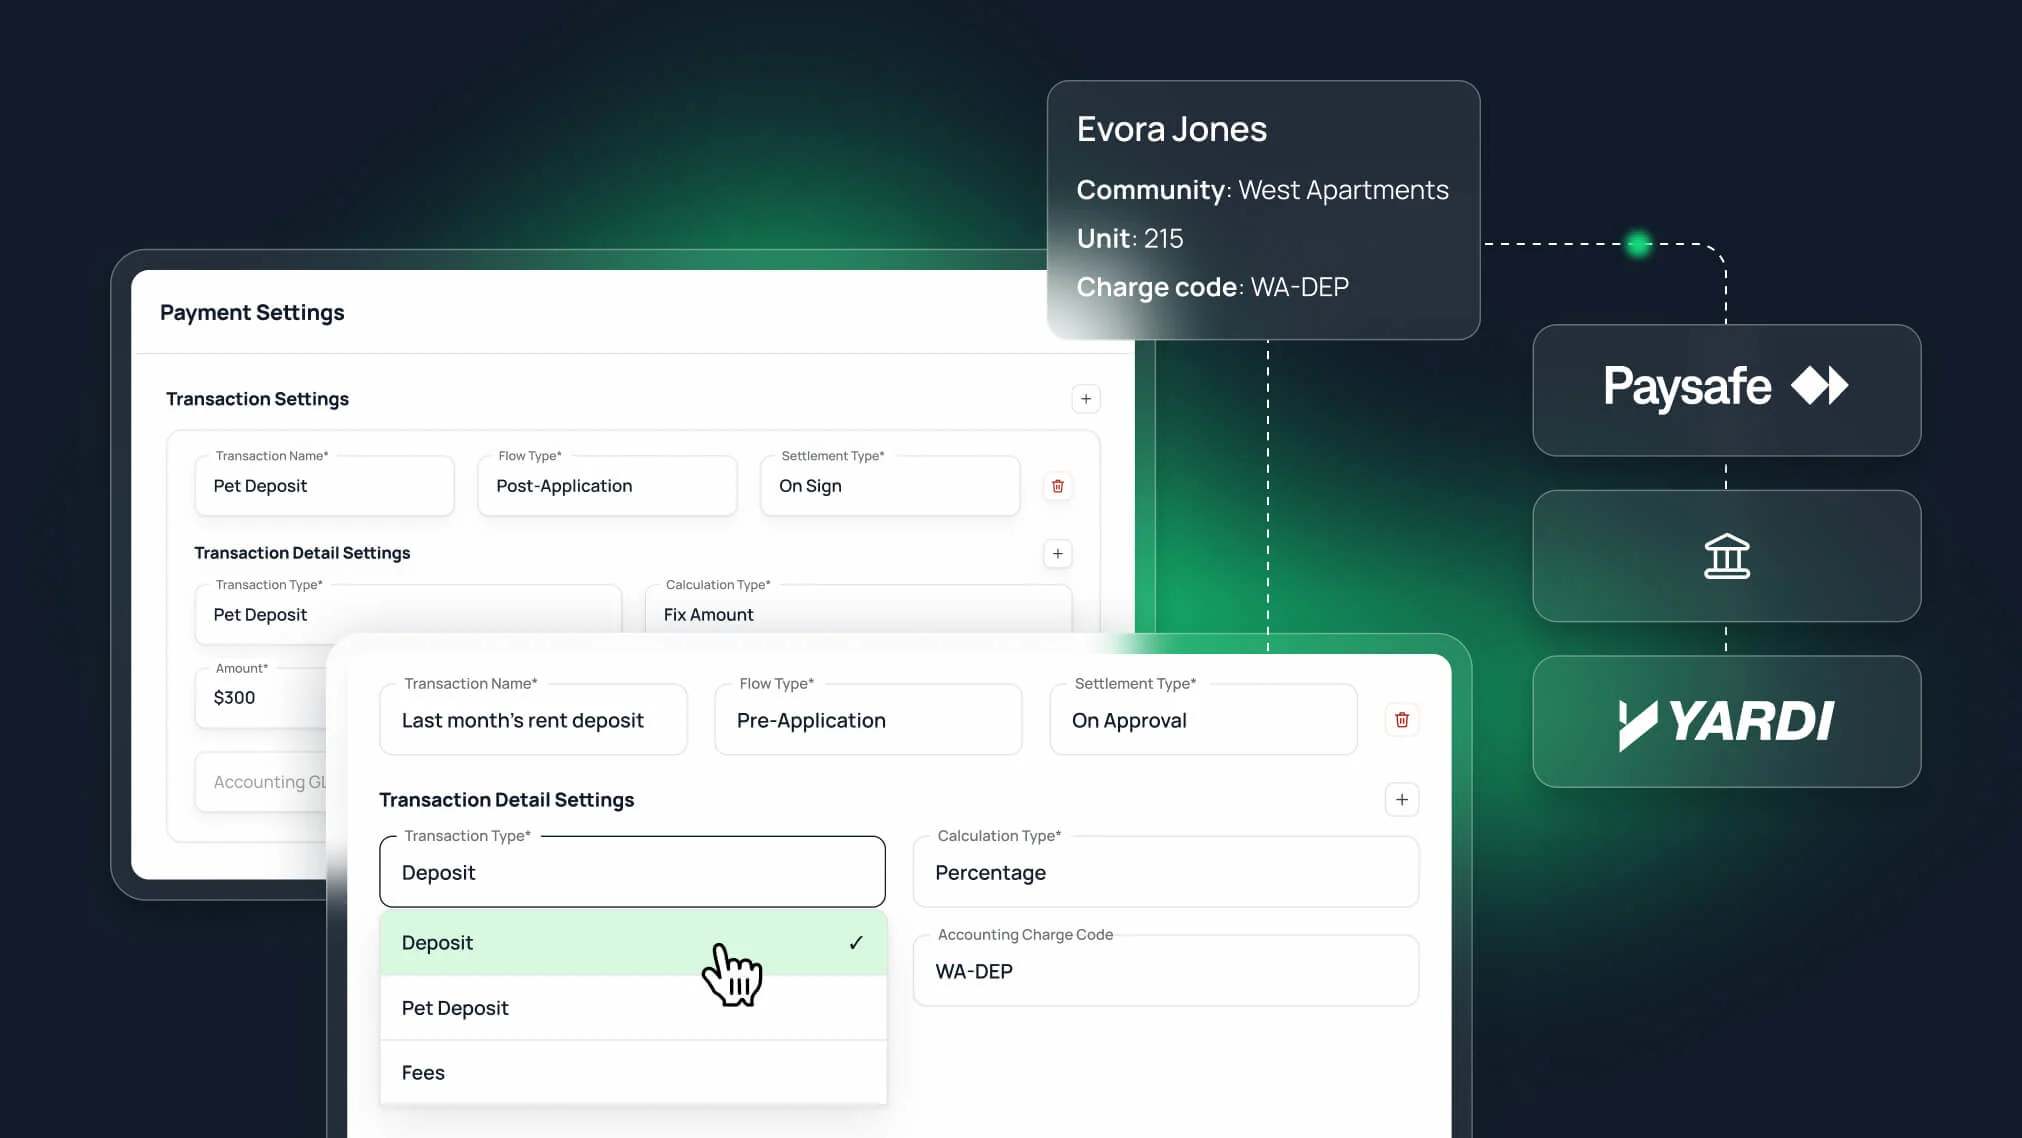Add a new Transaction Settings entry
This screenshot has height=1138, width=2022.
coord(1086,399)
